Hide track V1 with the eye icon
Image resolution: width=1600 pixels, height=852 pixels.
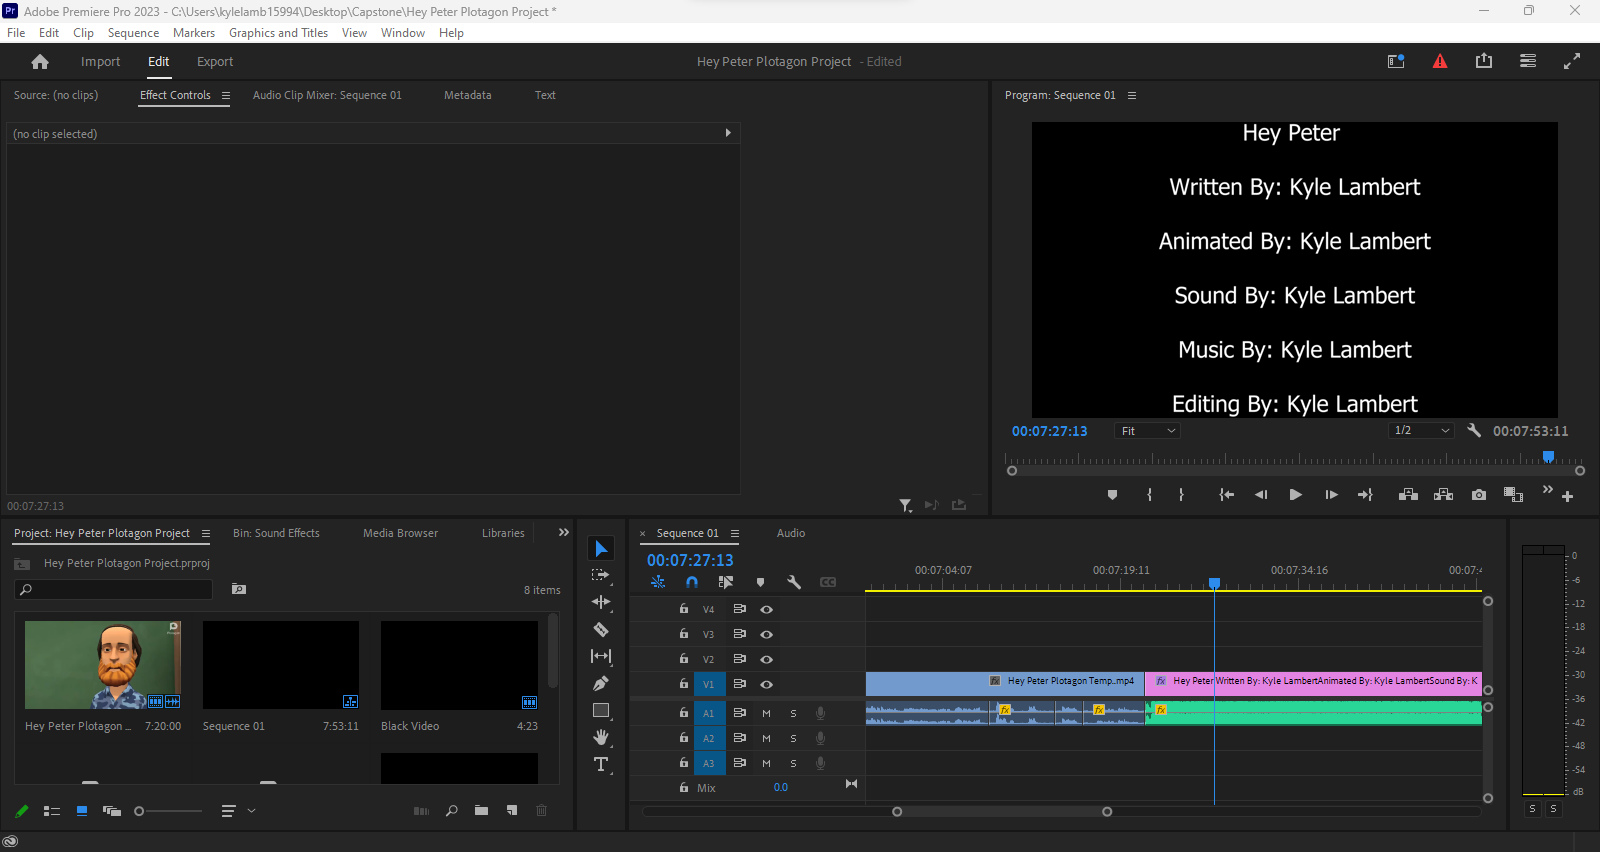click(x=767, y=685)
